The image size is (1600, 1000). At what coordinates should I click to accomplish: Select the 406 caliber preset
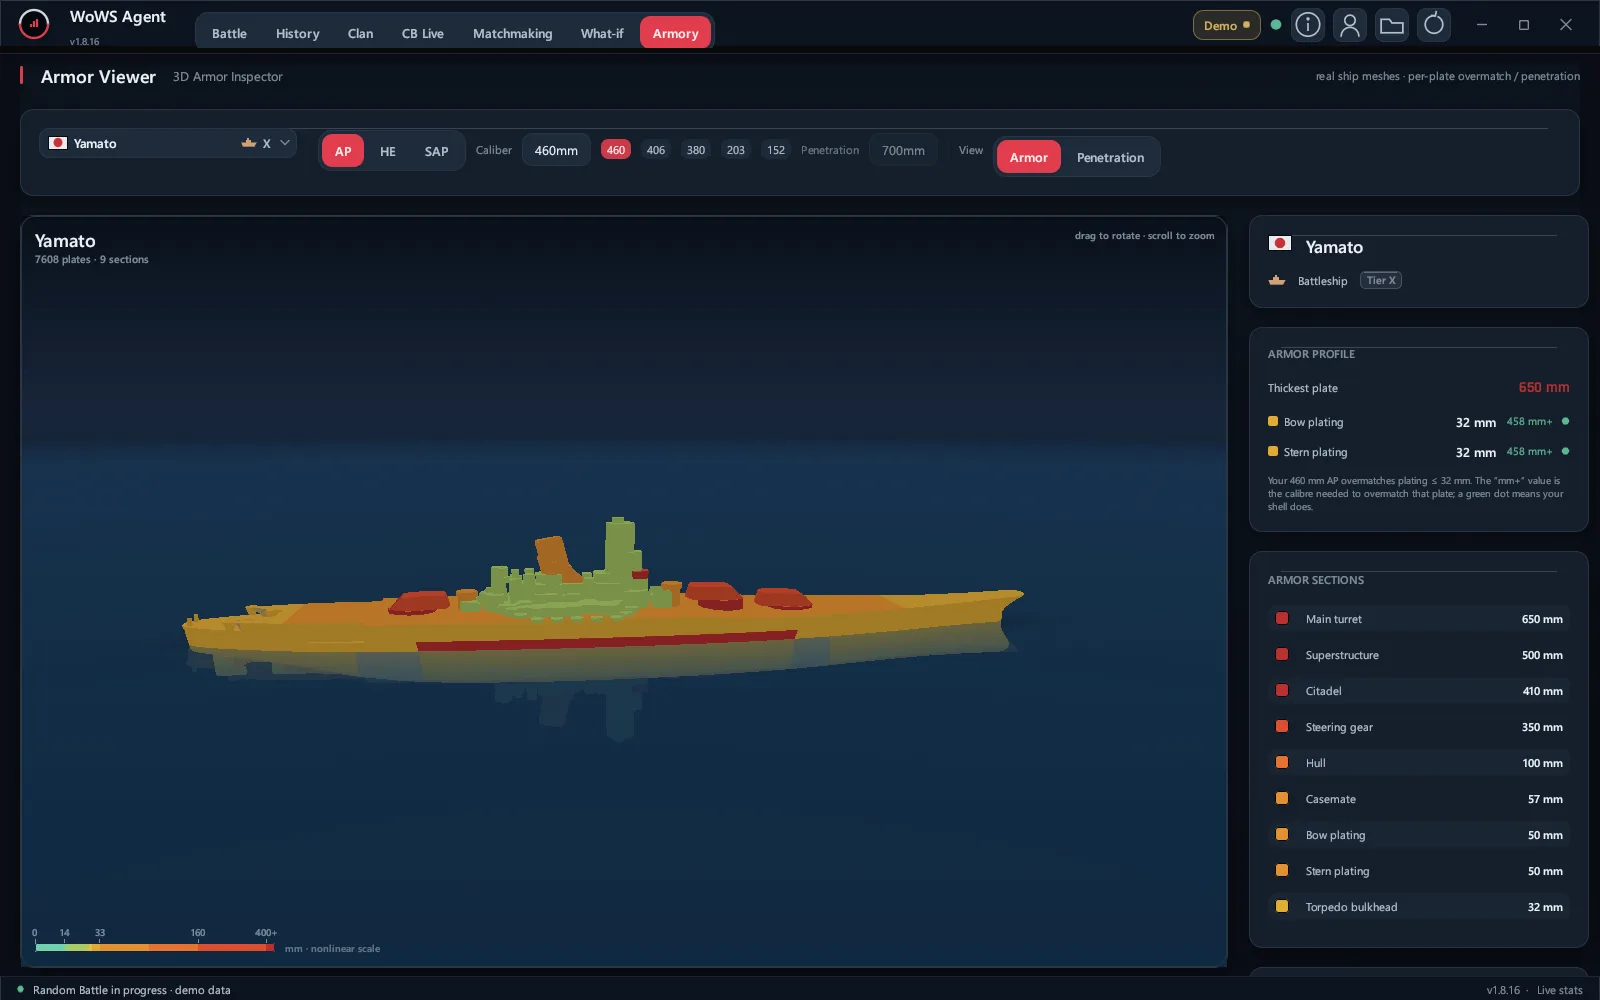[656, 150]
